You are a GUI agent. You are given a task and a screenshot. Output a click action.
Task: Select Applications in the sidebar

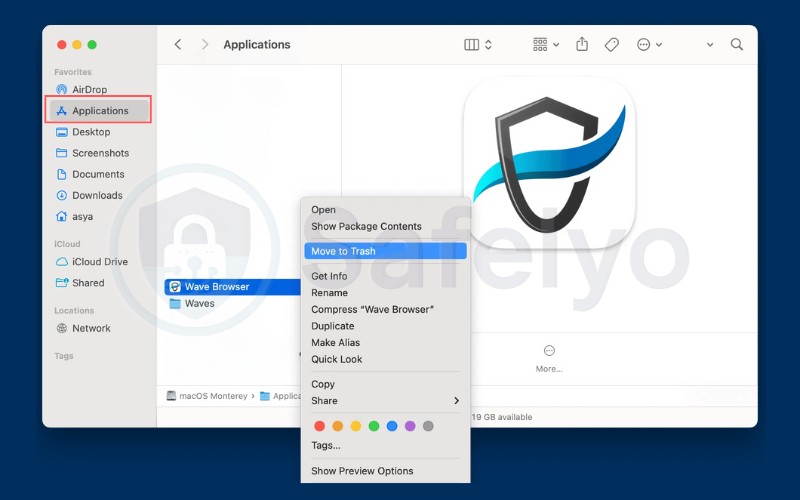point(99,111)
